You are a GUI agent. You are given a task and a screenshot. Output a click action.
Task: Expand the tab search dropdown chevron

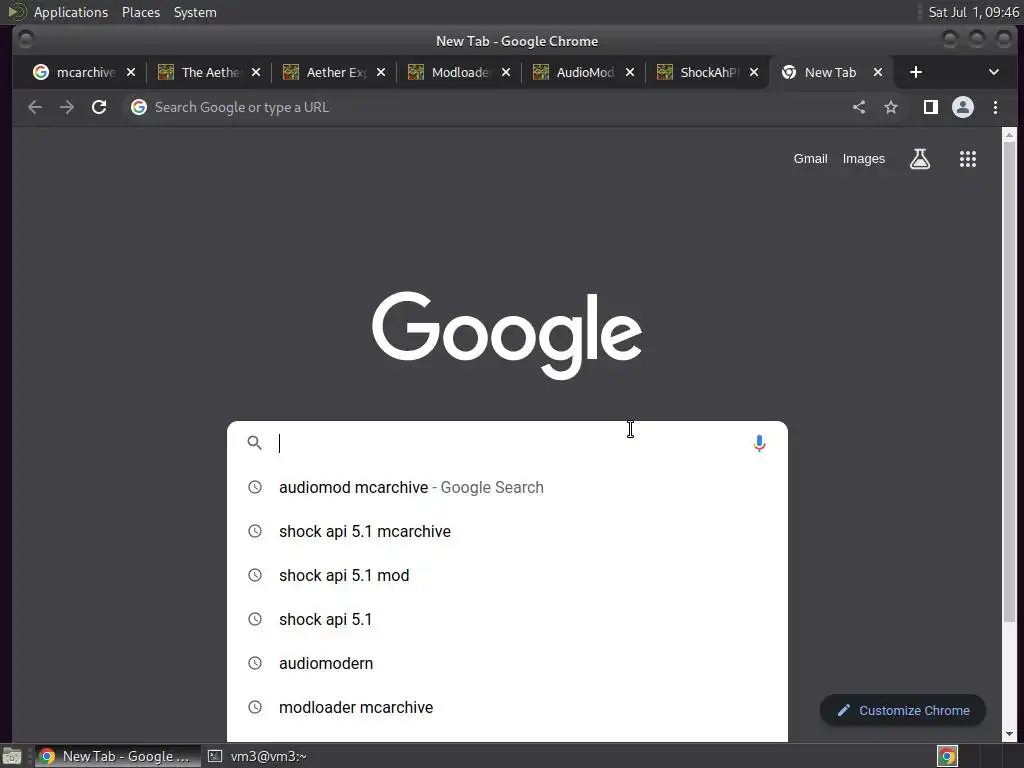coord(993,72)
